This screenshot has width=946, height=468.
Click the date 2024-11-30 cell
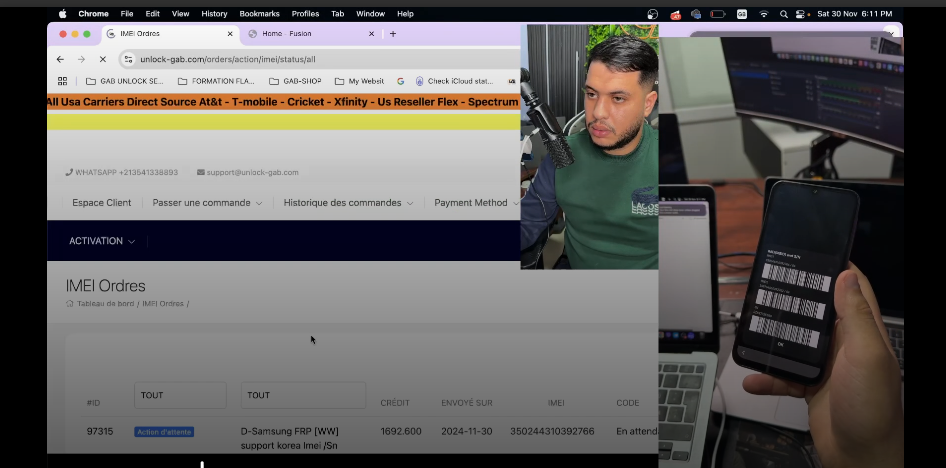coord(466,432)
